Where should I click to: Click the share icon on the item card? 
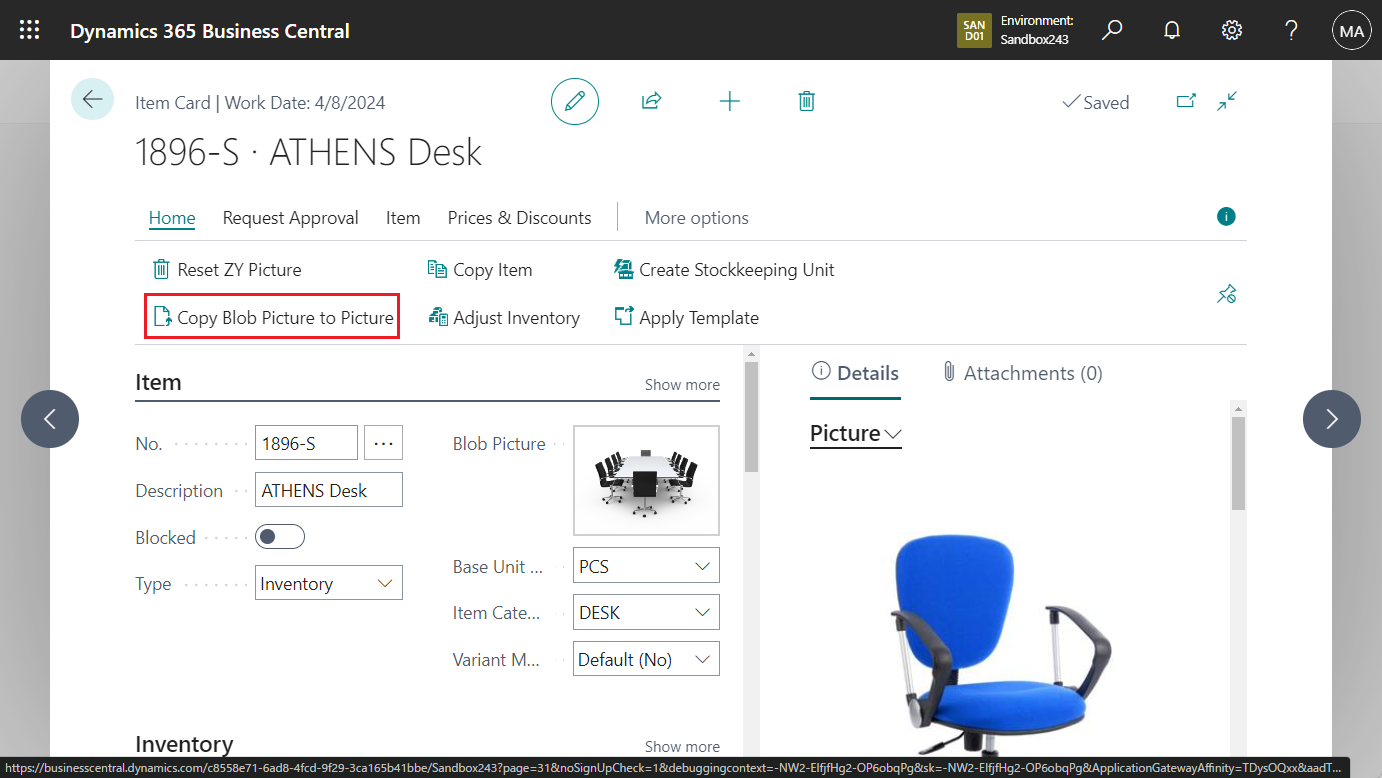tap(651, 101)
